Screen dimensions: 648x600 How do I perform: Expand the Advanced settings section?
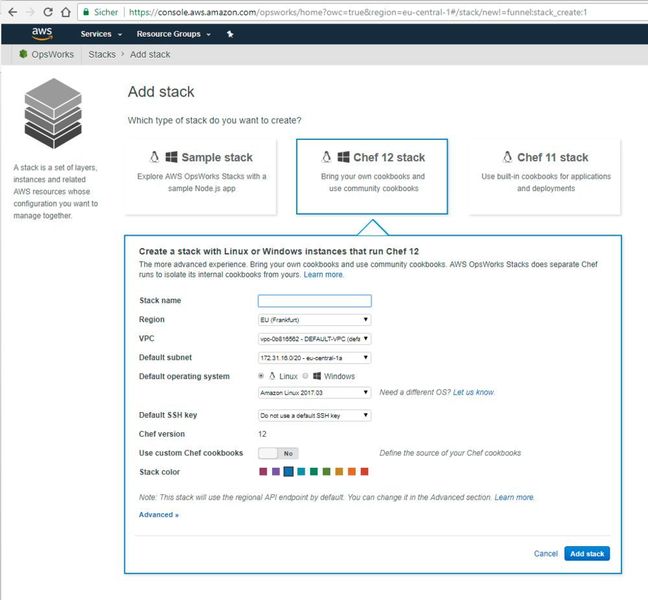pos(159,515)
